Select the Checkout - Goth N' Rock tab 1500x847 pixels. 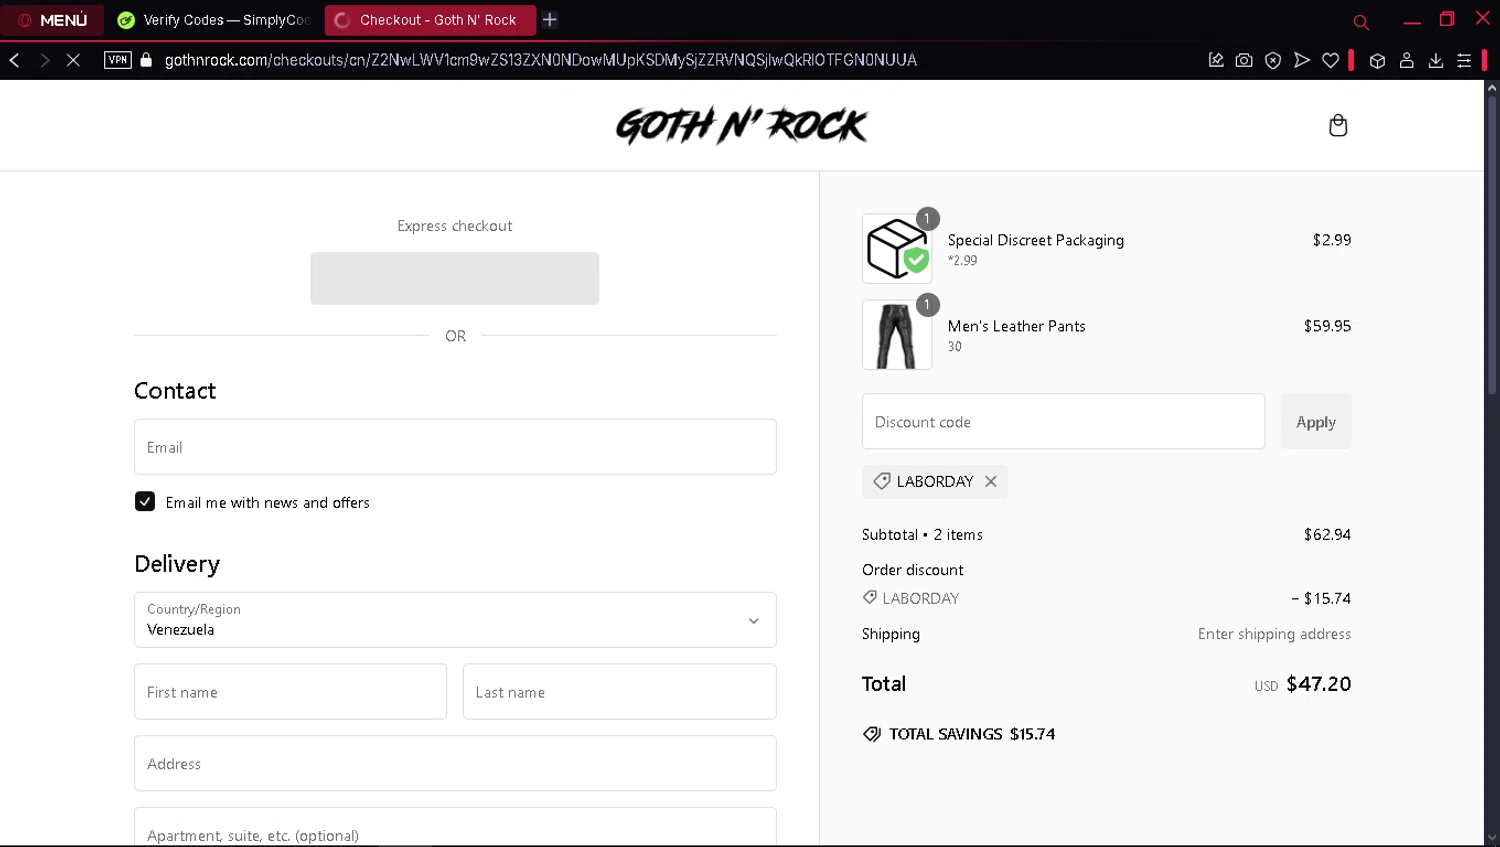430,20
